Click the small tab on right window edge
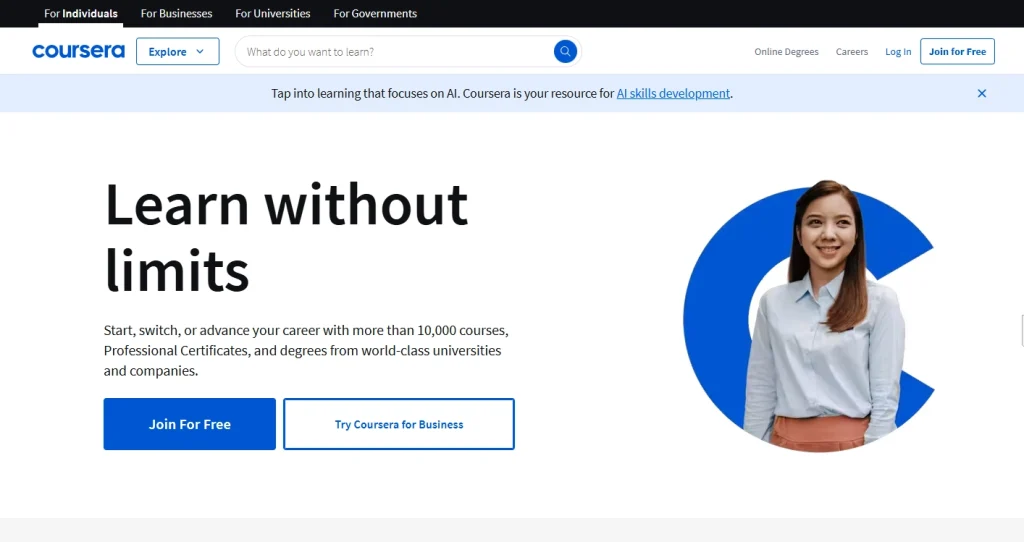This screenshot has height=542, width=1024. tap(1020, 329)
